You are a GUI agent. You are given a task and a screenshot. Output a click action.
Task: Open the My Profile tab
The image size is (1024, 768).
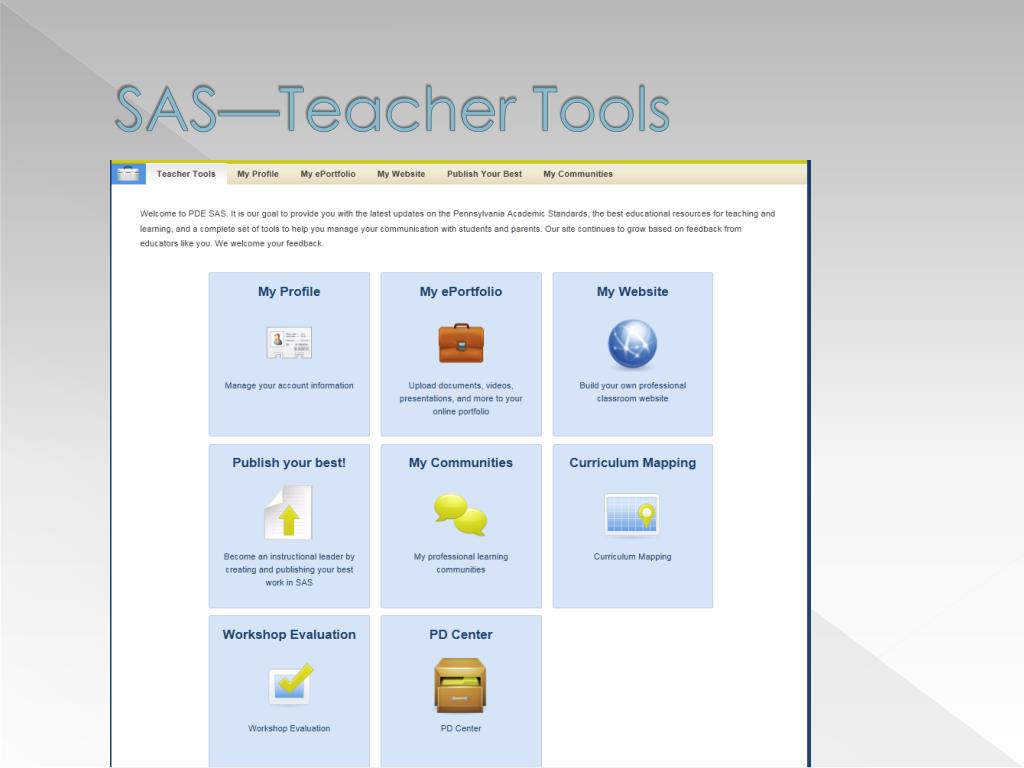258,174
